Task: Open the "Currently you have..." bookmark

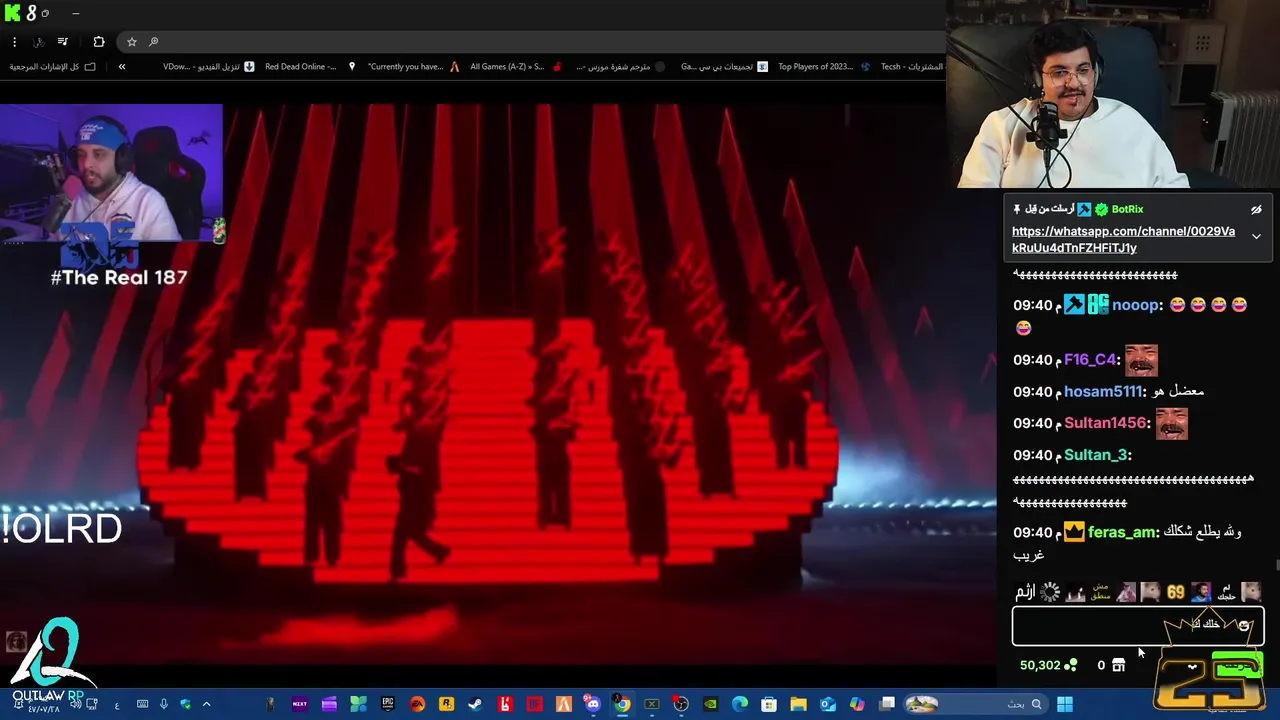Action: [x=413, y=67]
